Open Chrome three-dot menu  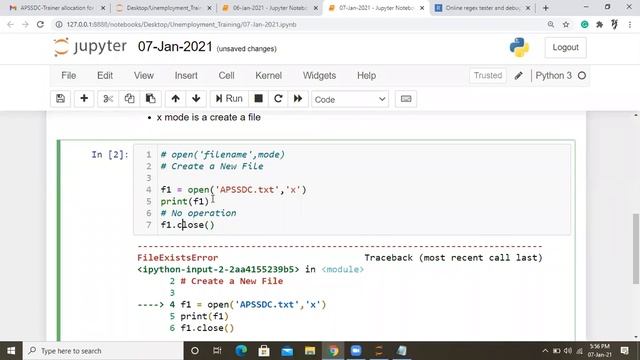coord(630,24)
